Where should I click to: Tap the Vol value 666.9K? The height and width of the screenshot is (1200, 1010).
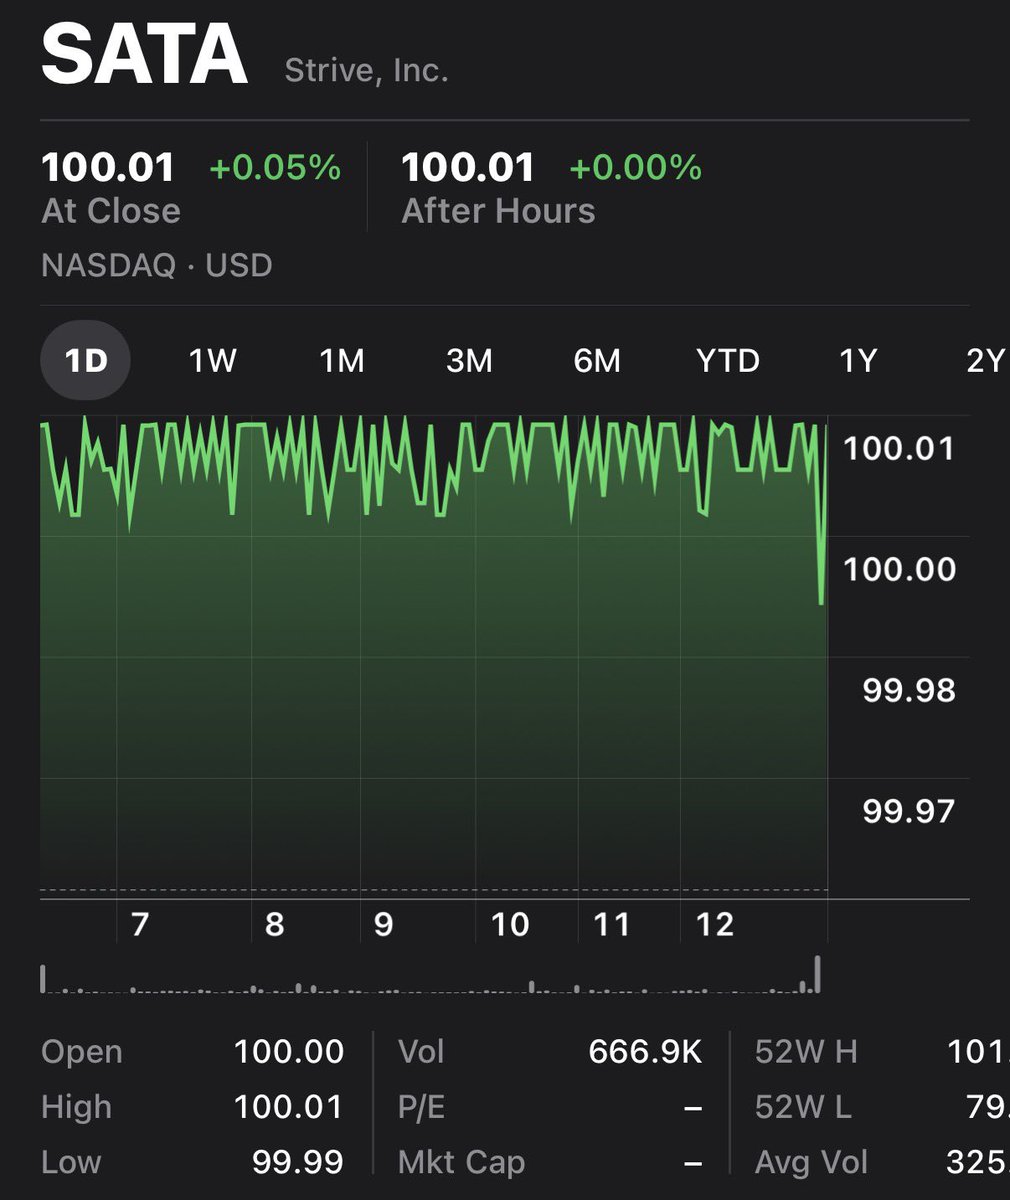click(x=645, y=1052)
